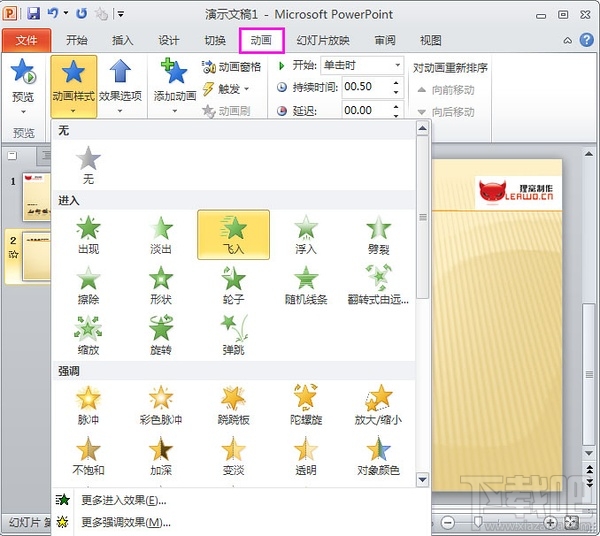
Task: Click the zoom slider handle in status bar
Action: tap(478, 522)
